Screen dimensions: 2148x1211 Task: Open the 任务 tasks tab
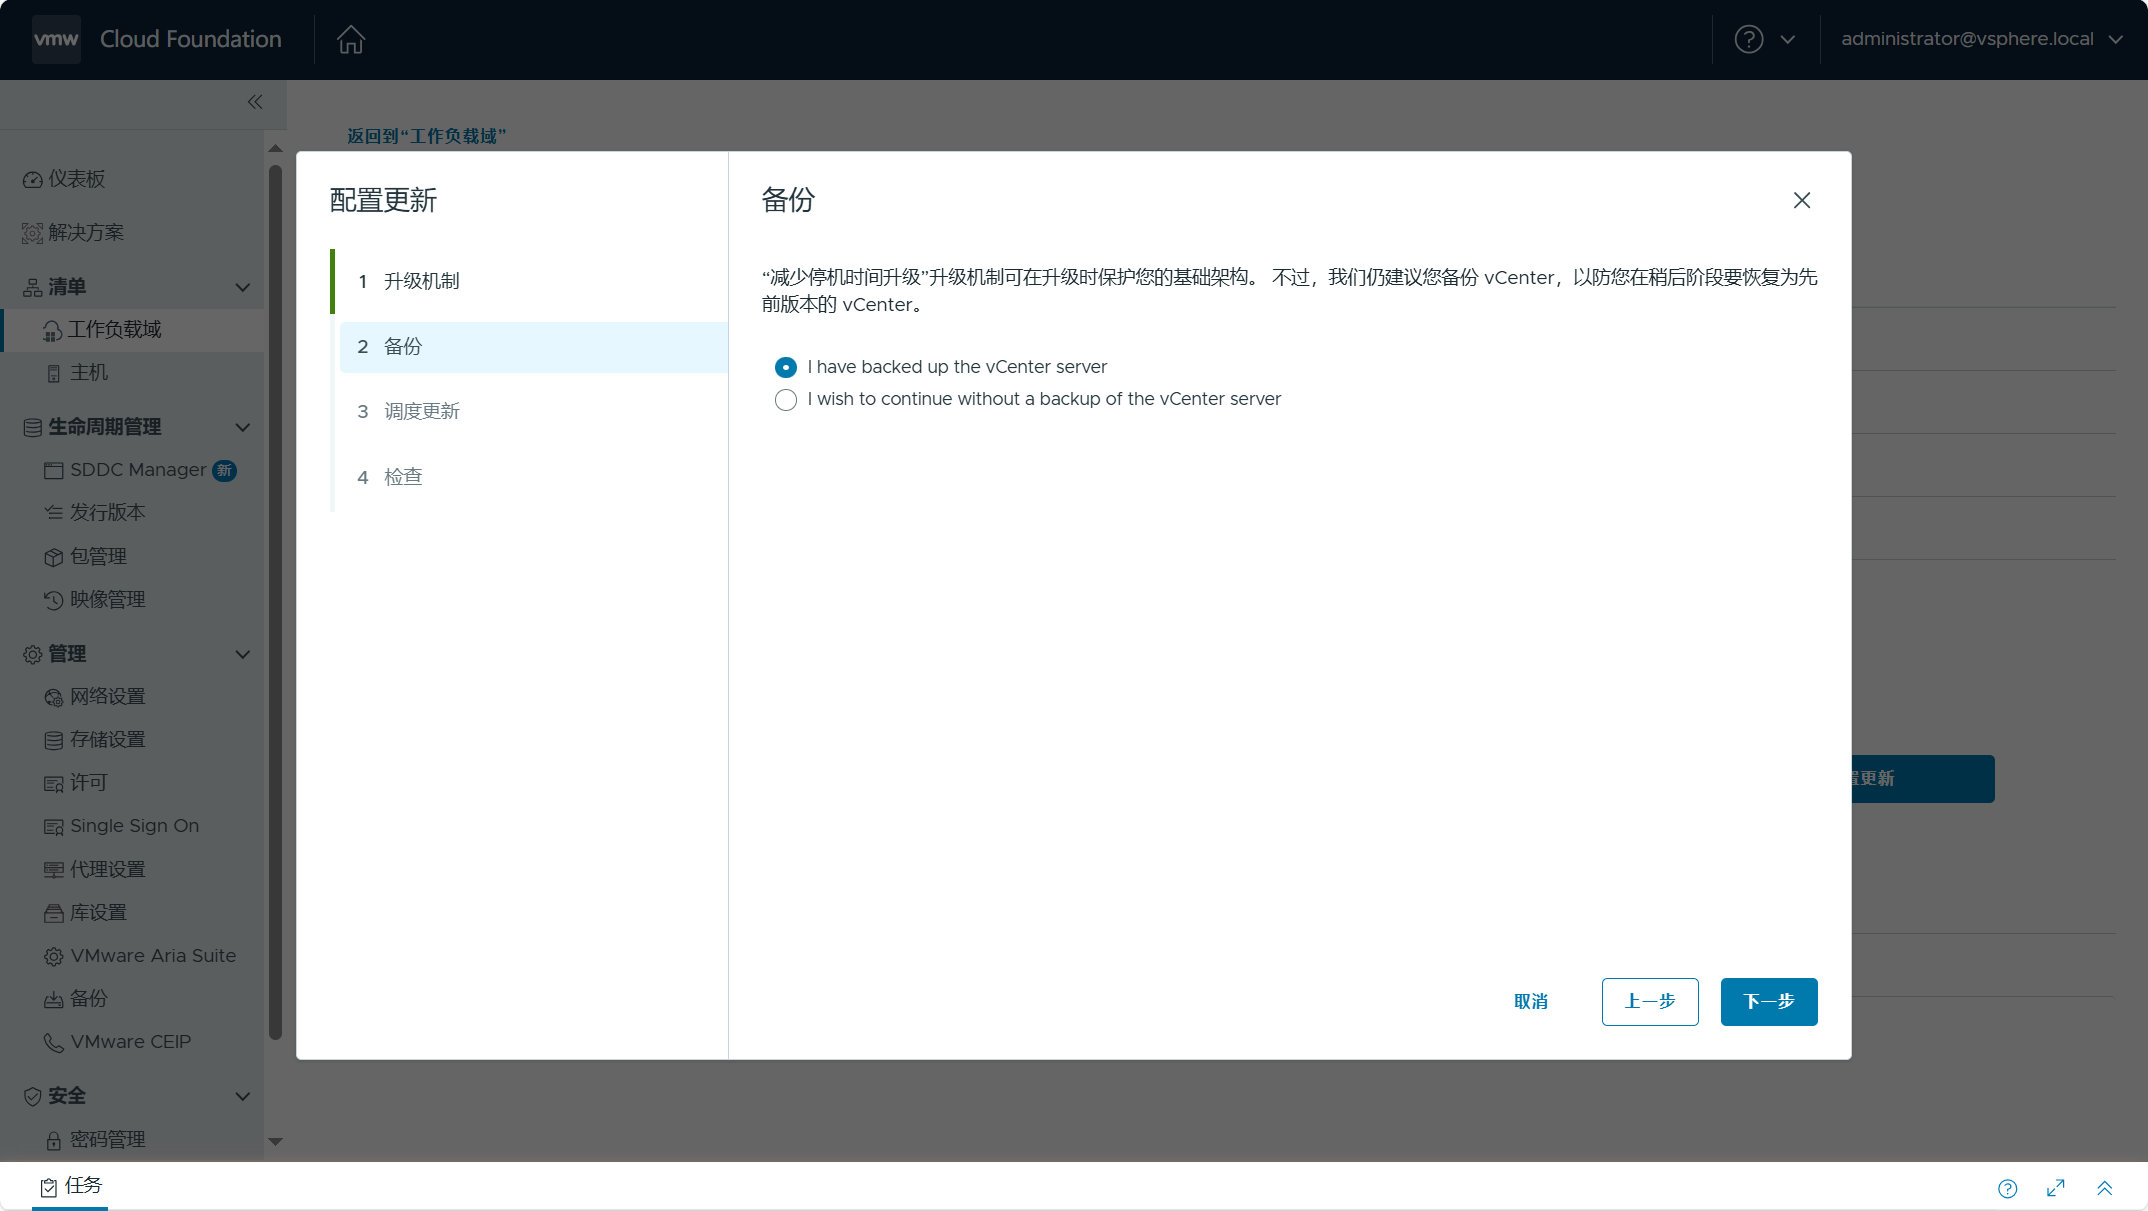pyautogui.click(x=71, y=1186)
